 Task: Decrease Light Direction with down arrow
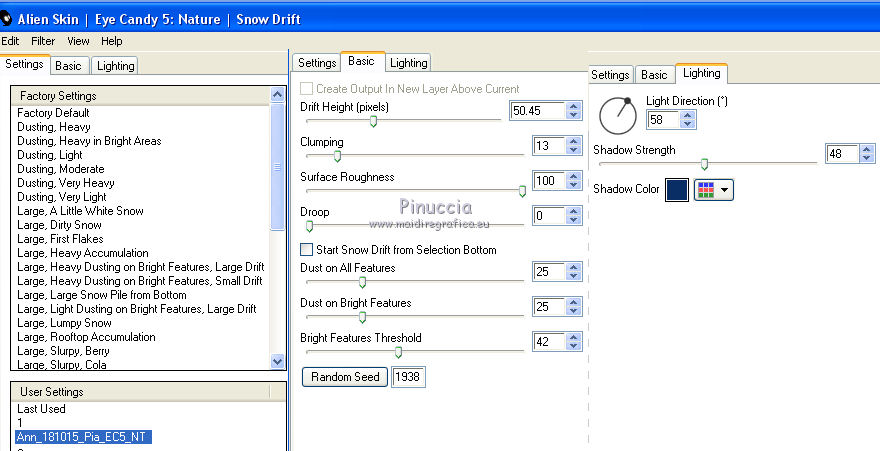[688, 123]
